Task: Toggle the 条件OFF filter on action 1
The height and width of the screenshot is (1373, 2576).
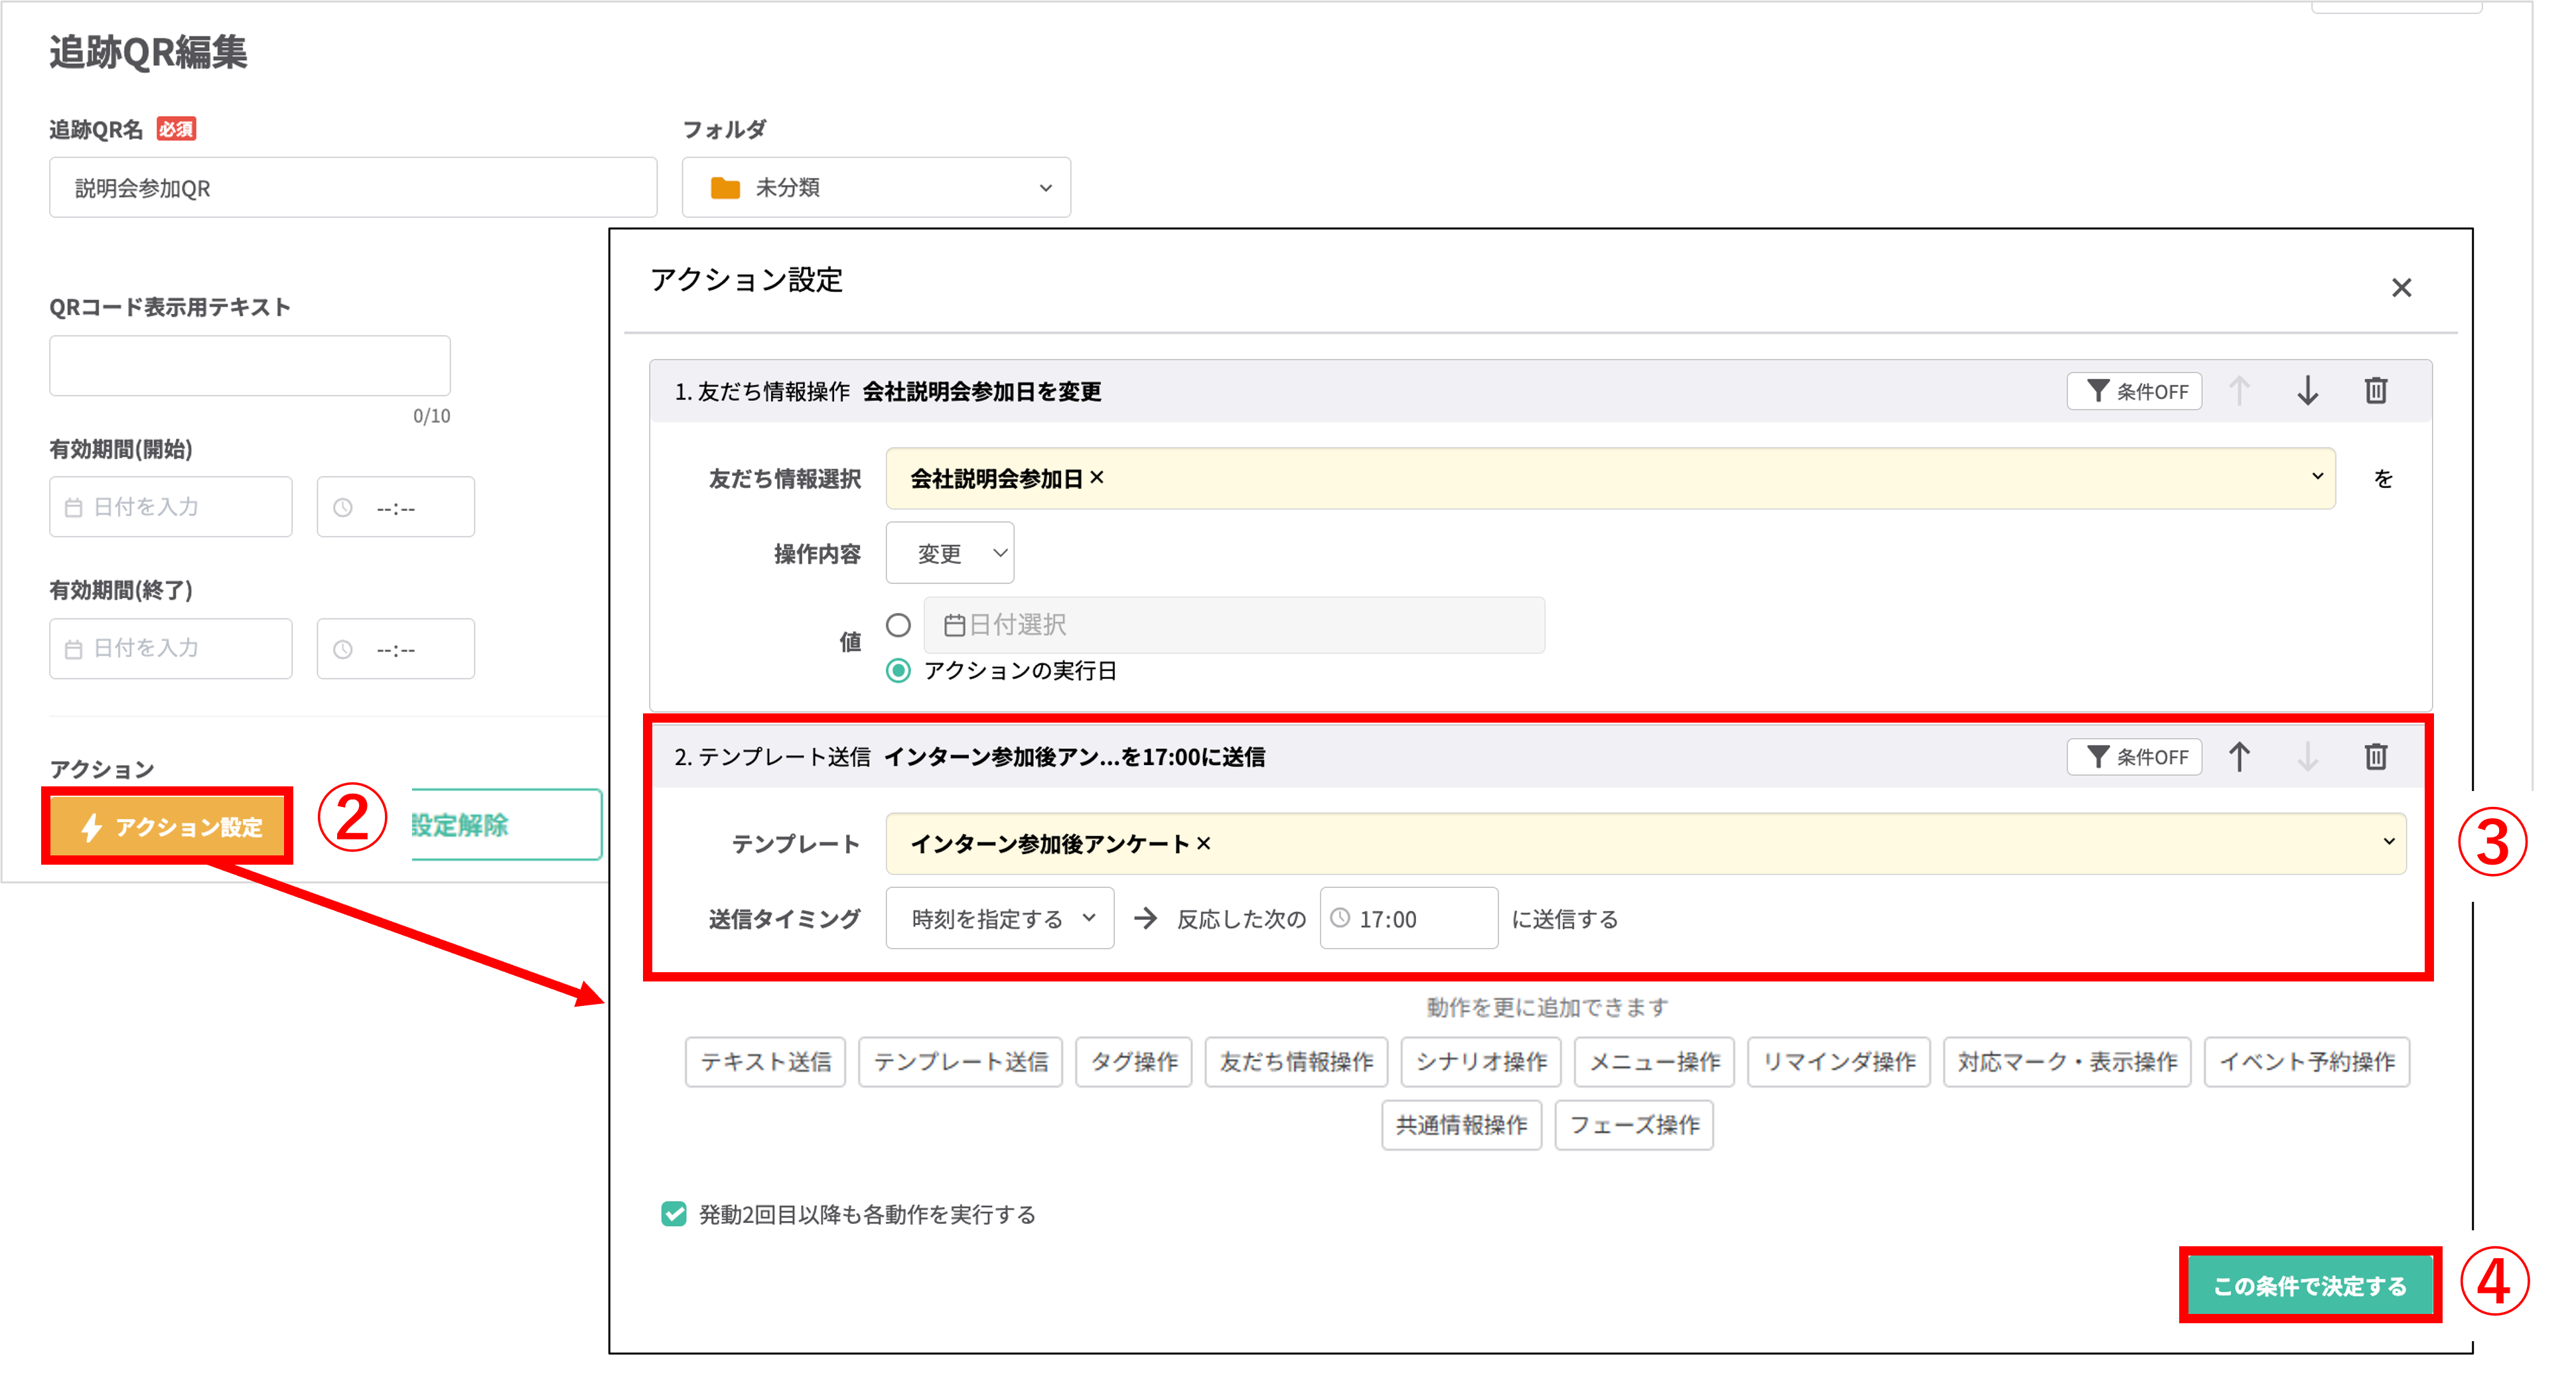Action: (x=2134, y=391)
